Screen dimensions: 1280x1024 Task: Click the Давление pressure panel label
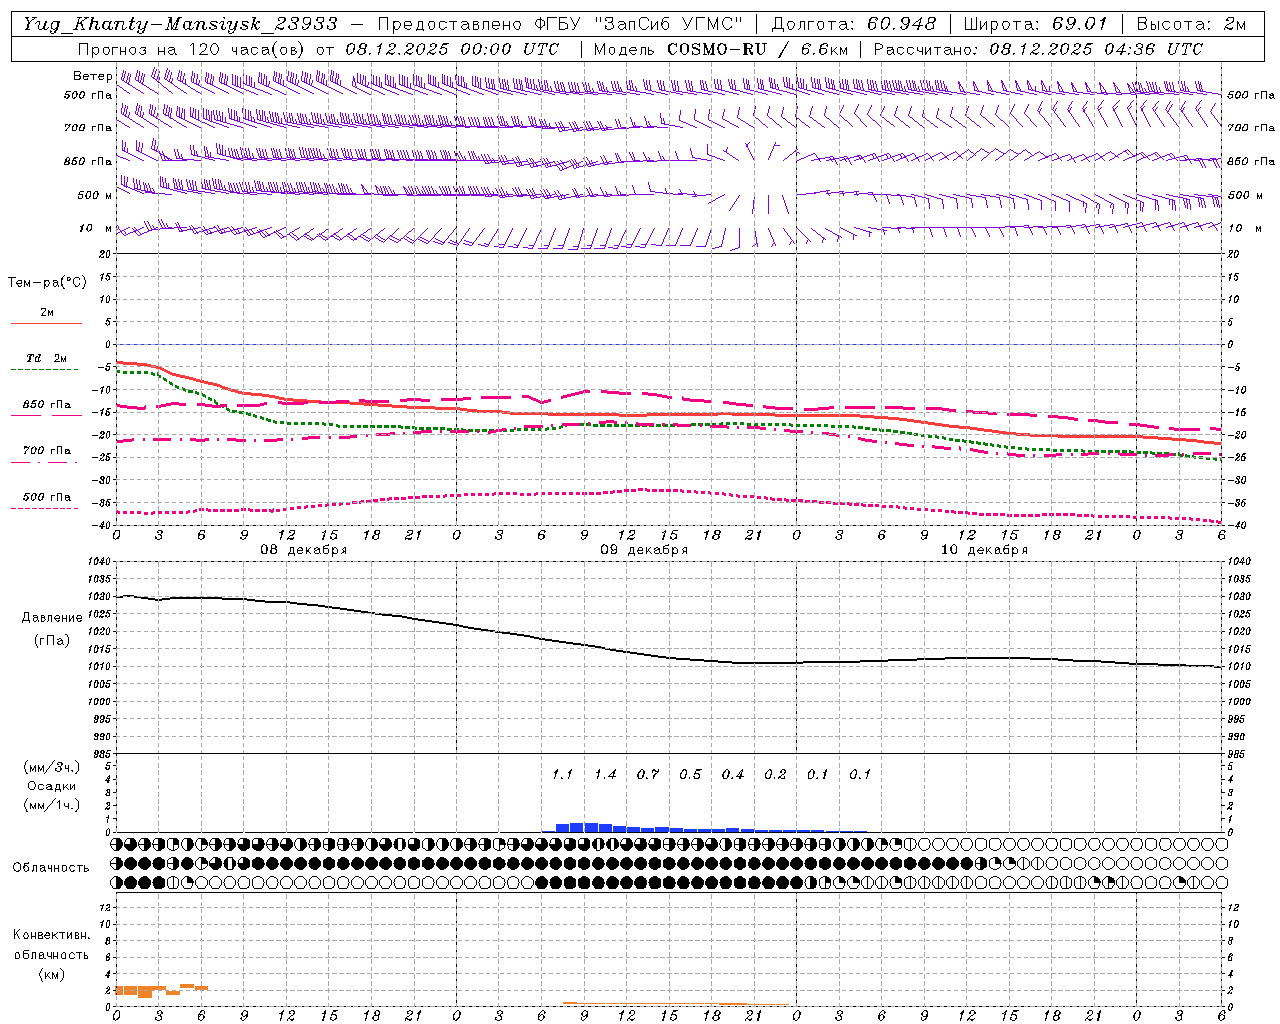coord(52,618)
